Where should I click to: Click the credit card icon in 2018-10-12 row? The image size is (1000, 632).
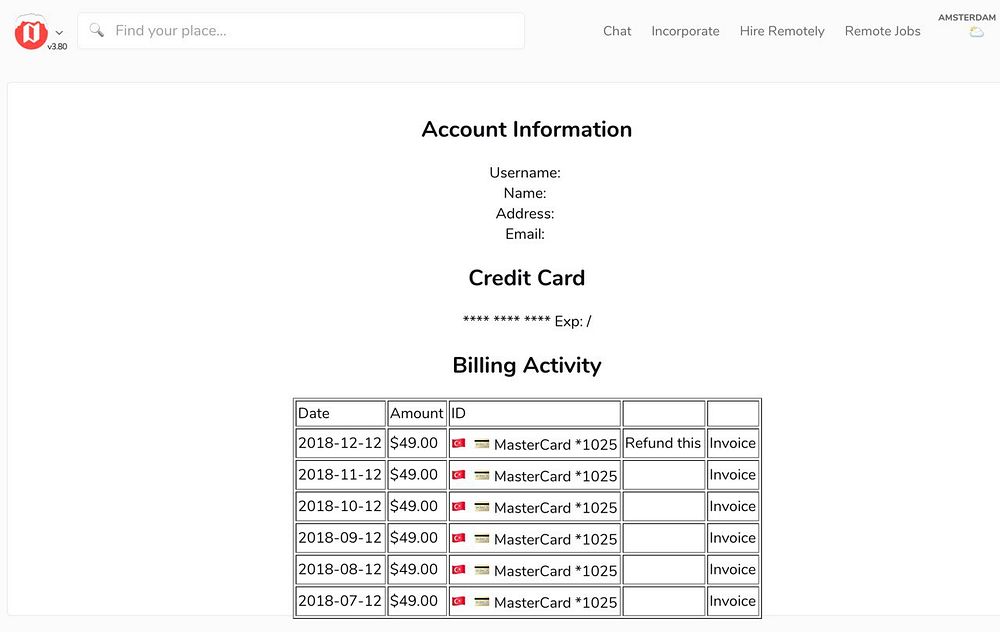click(x=482, y=506)
